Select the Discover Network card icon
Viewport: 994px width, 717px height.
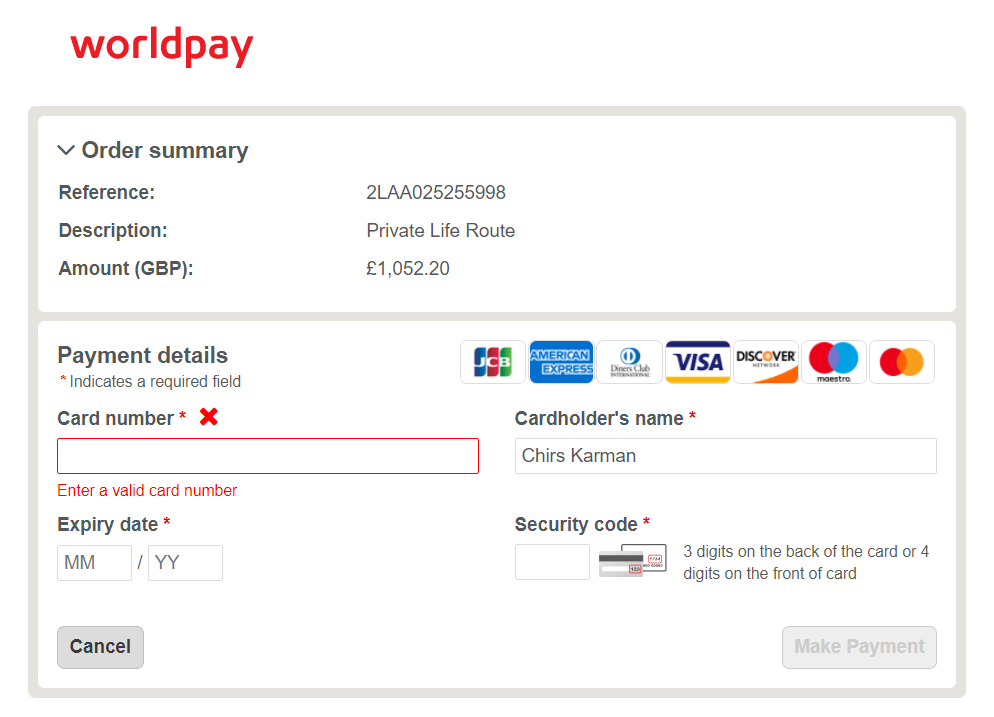tap(766, 362)
